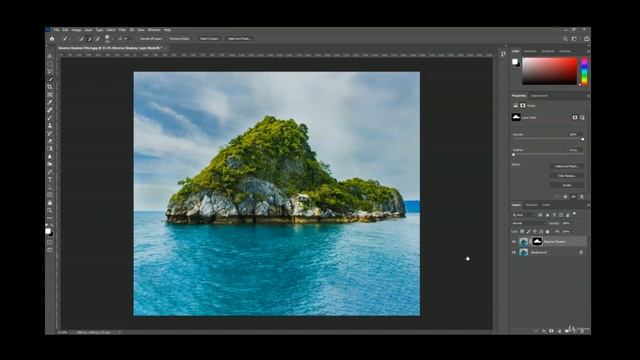Select the Lasso tool

pos(51,71)
